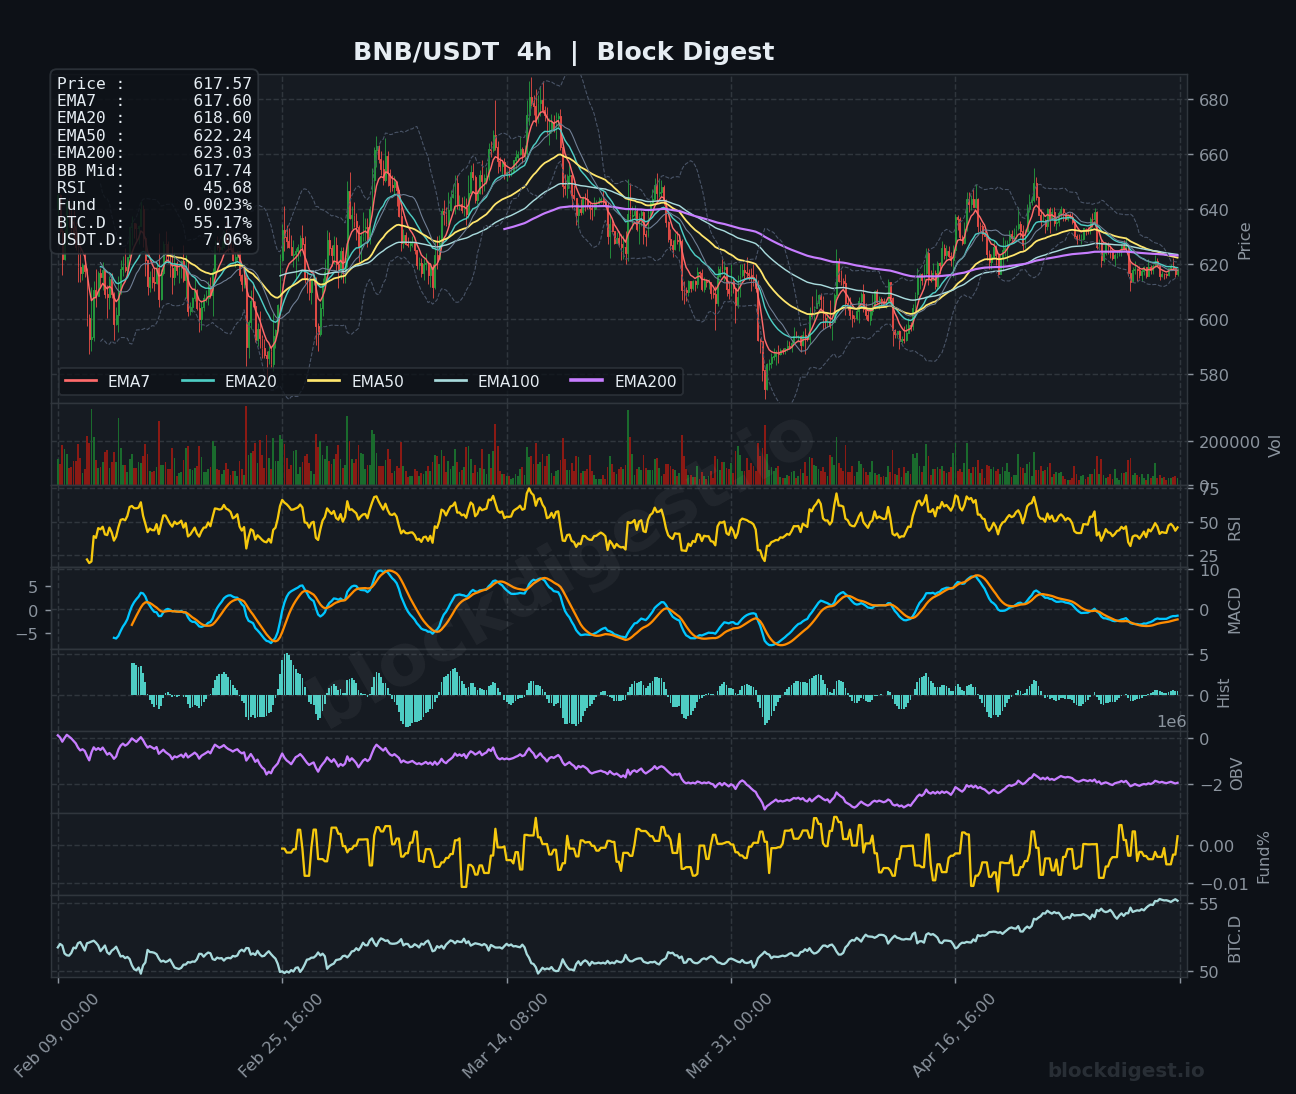Click the Price 617.57 info row
The image size is (1296, 1094).
[x=154, y=84]
